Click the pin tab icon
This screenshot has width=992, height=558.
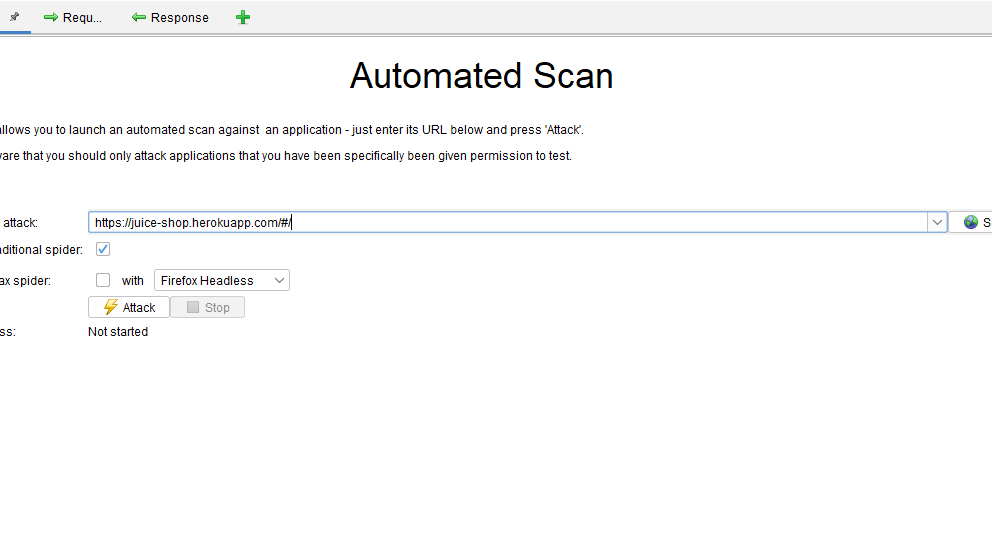pyautogui.click(x=15, y=17)
